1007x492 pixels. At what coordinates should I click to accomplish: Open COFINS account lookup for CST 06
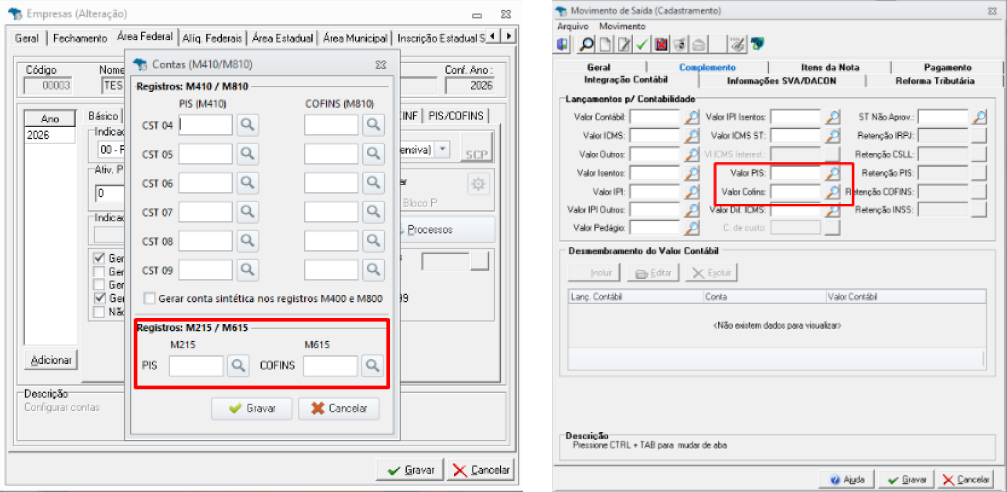[373, 183]
